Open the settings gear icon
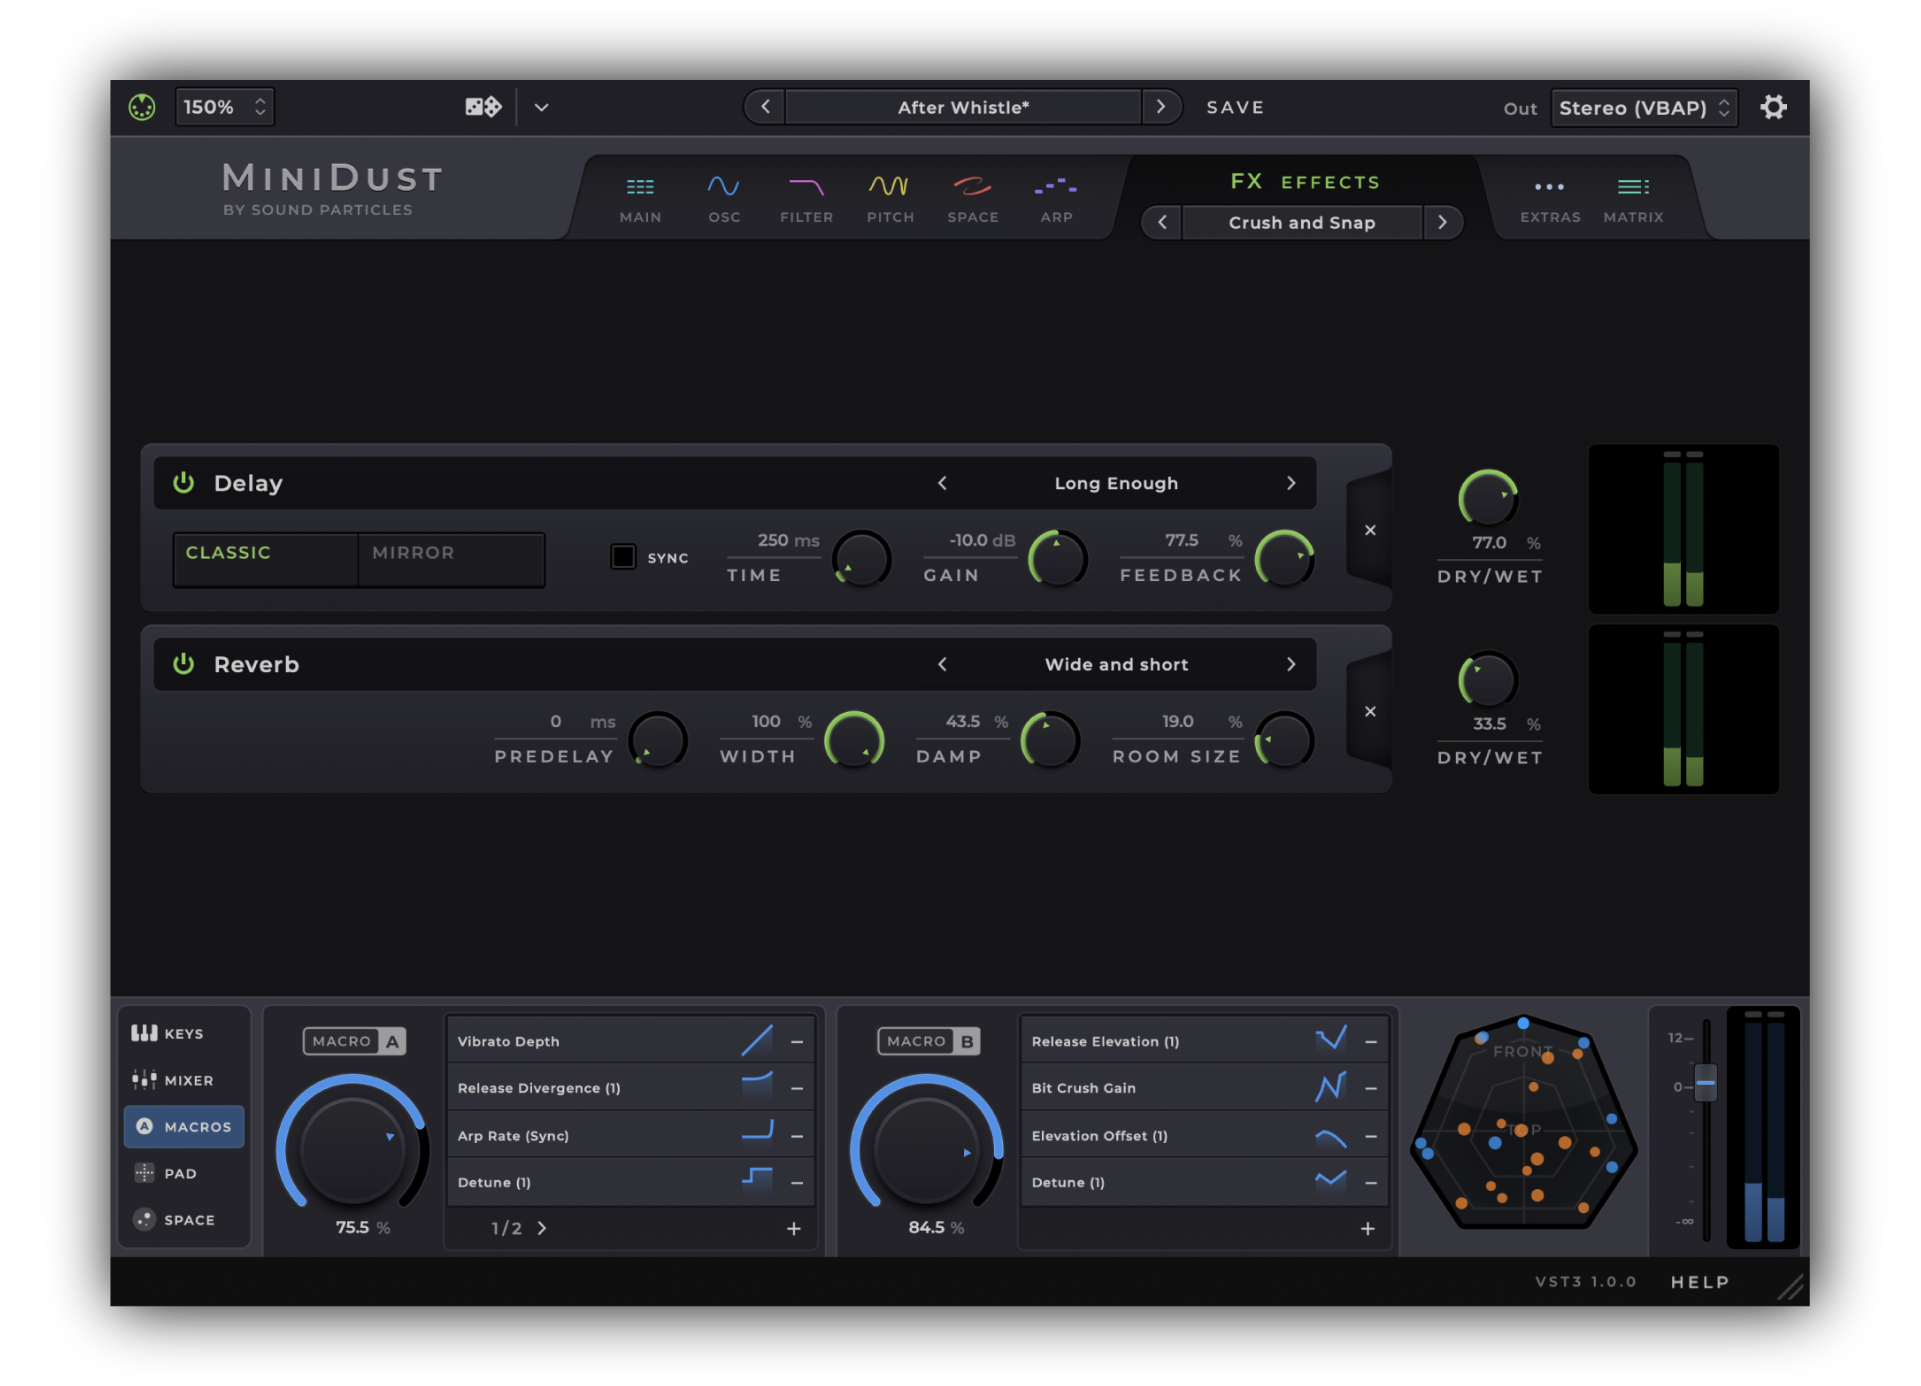 click(x=1773, y=107)
